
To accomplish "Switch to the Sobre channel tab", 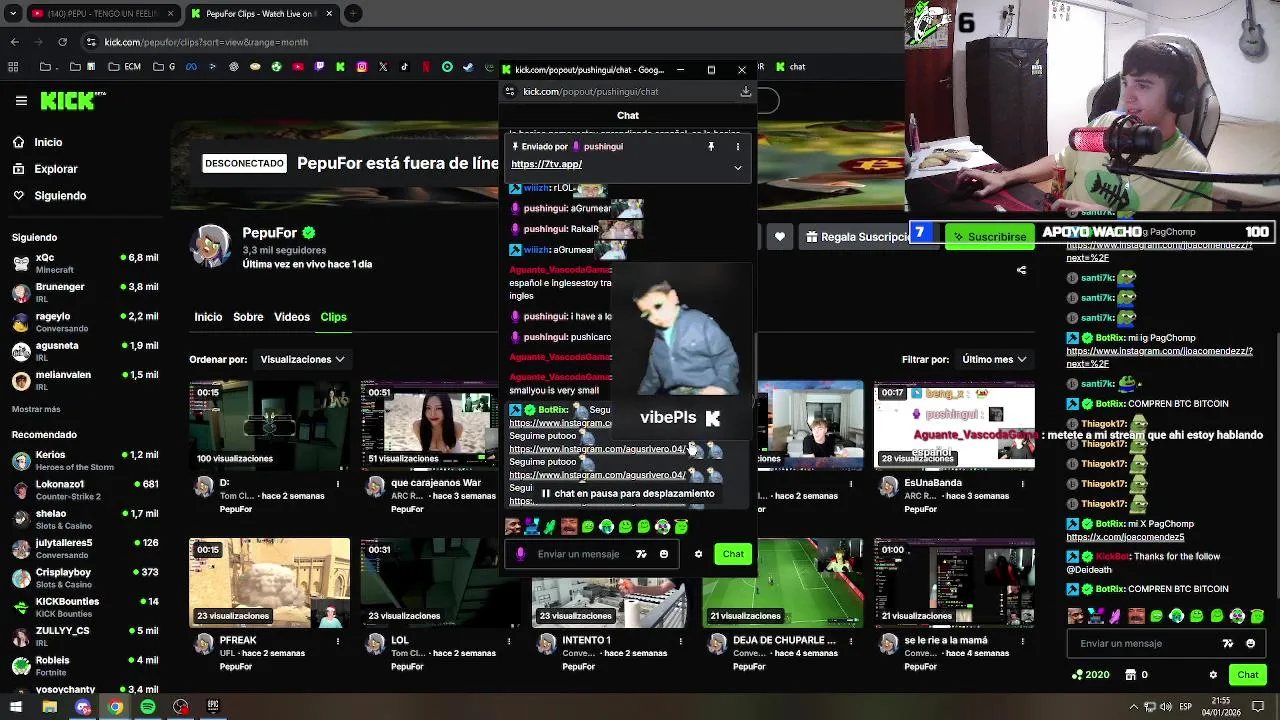I will click(x=248, y=317).
